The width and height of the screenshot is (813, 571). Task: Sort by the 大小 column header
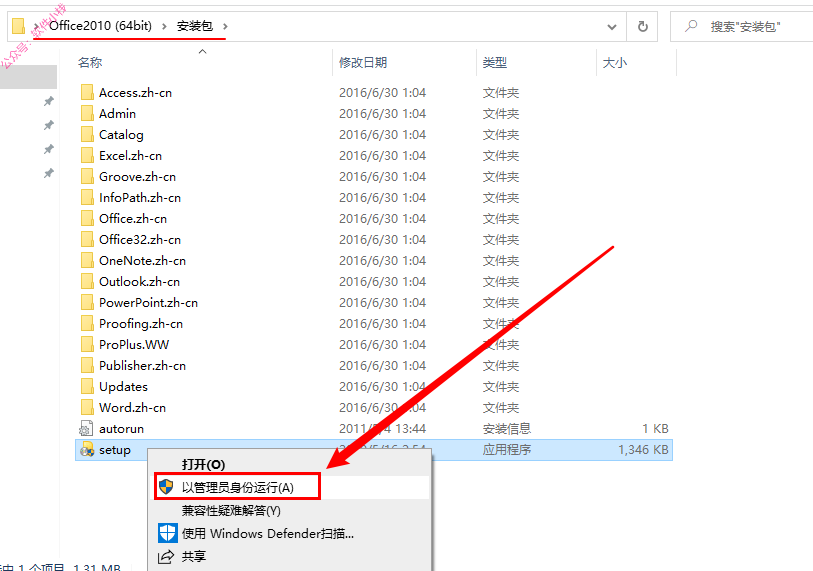(x=615, y=63)
